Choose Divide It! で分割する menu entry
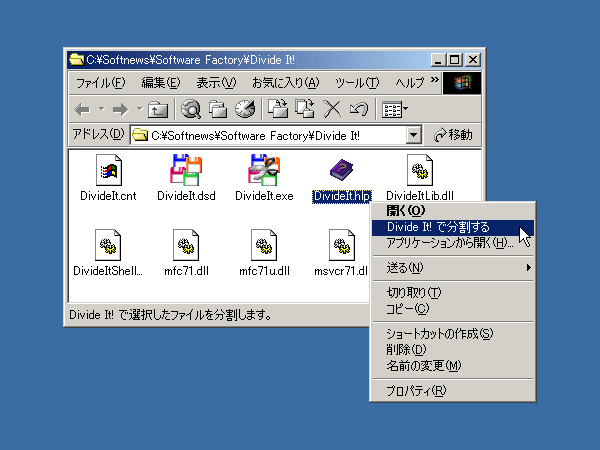Viewport: 600px width, 450px height. [453, 227]
